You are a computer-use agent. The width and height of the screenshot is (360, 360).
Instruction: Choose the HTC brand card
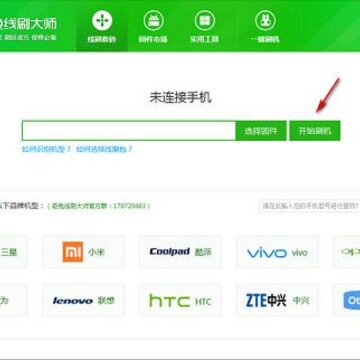coord(180,300)
